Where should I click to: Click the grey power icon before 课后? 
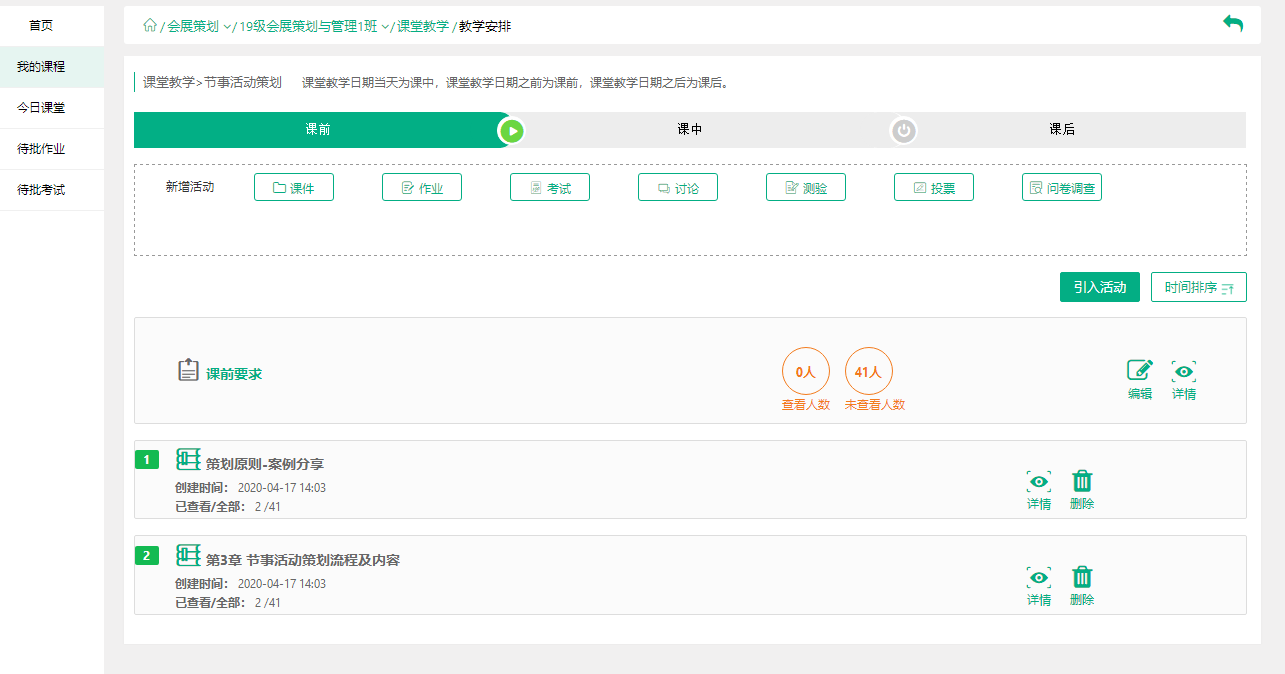coord(904,130)
